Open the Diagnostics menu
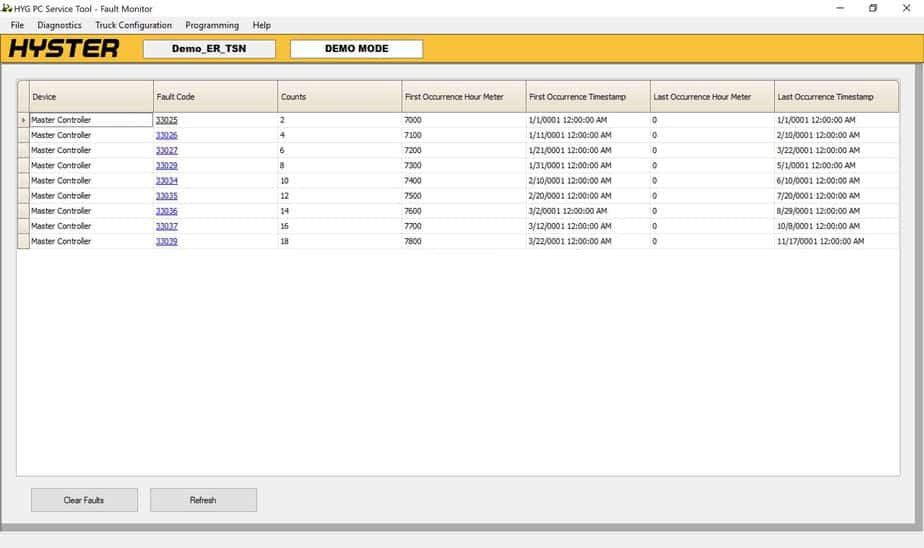The height and width of the screenshot is (548, 924). click(x=59, y=25)
